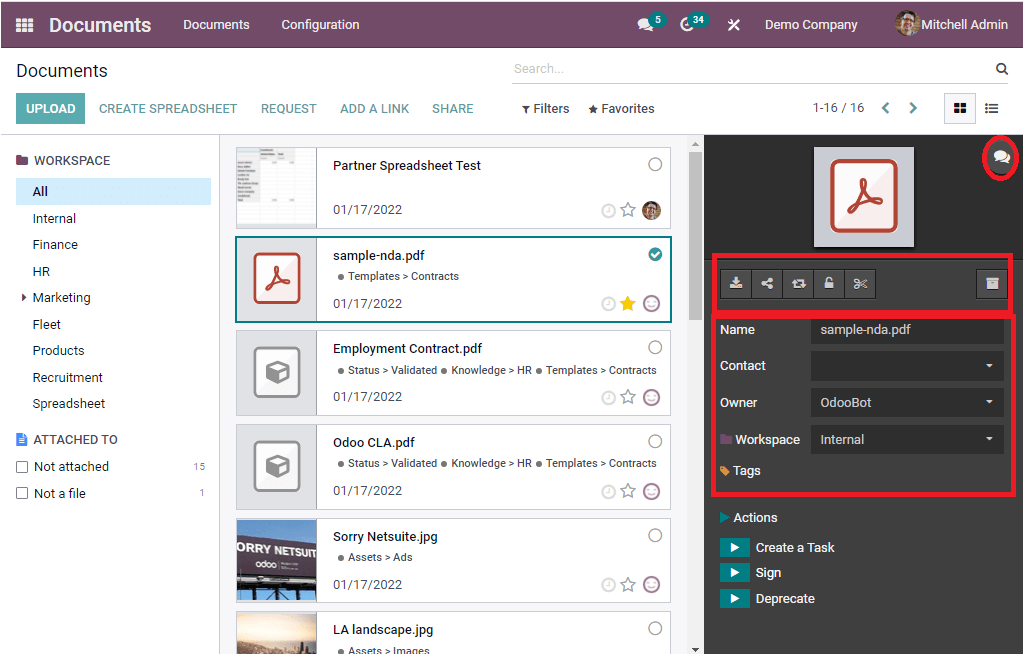
Task: Select the Recruitment workspace
Action: pyautogui.click(x=68, y=377)
